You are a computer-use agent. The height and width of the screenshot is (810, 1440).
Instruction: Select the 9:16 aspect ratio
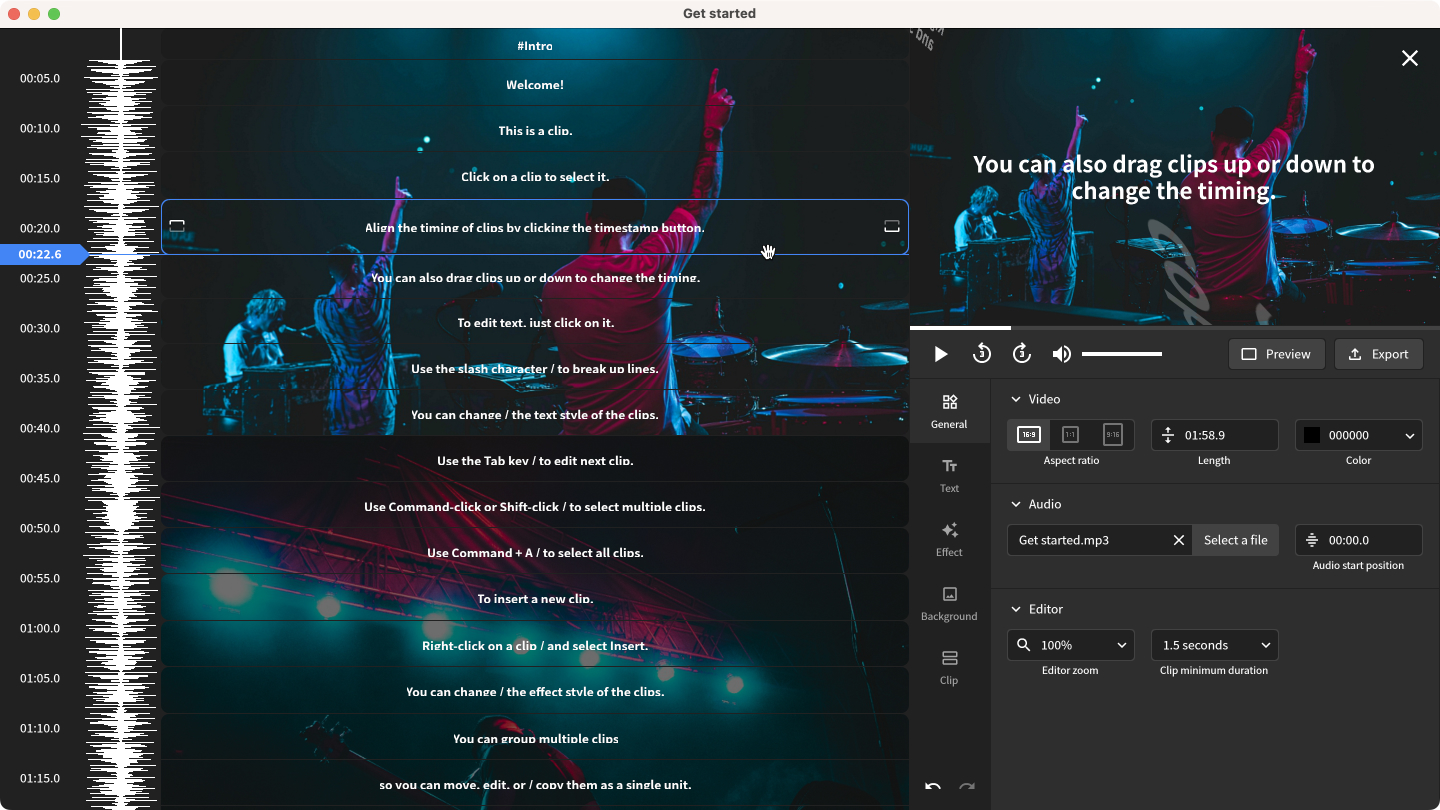coord(1112,435)
